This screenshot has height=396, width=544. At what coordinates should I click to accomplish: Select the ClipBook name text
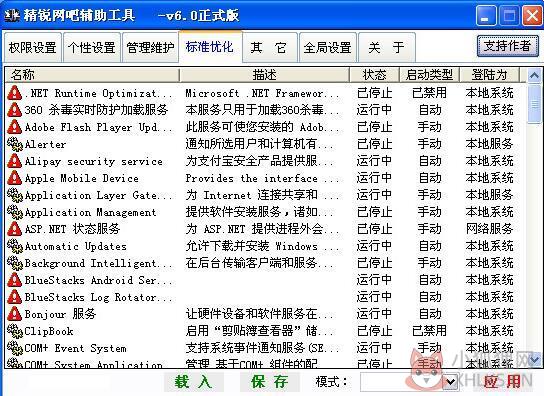[49, 331]
